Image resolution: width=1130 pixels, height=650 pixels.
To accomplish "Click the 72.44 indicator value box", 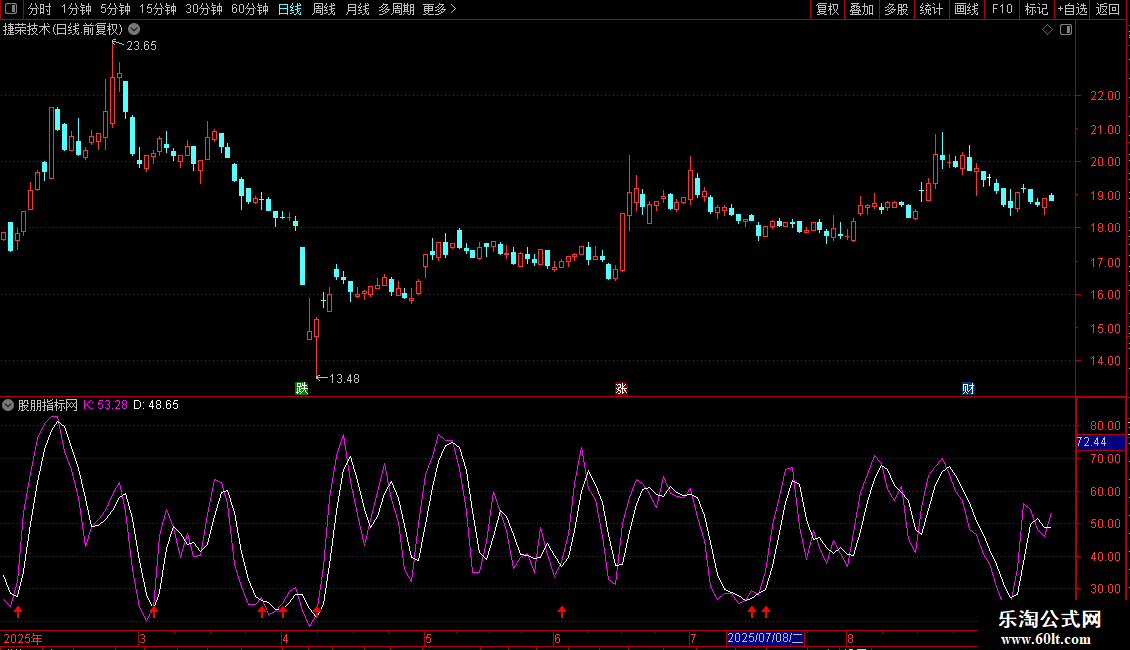I will click(x=1100, y=442).
